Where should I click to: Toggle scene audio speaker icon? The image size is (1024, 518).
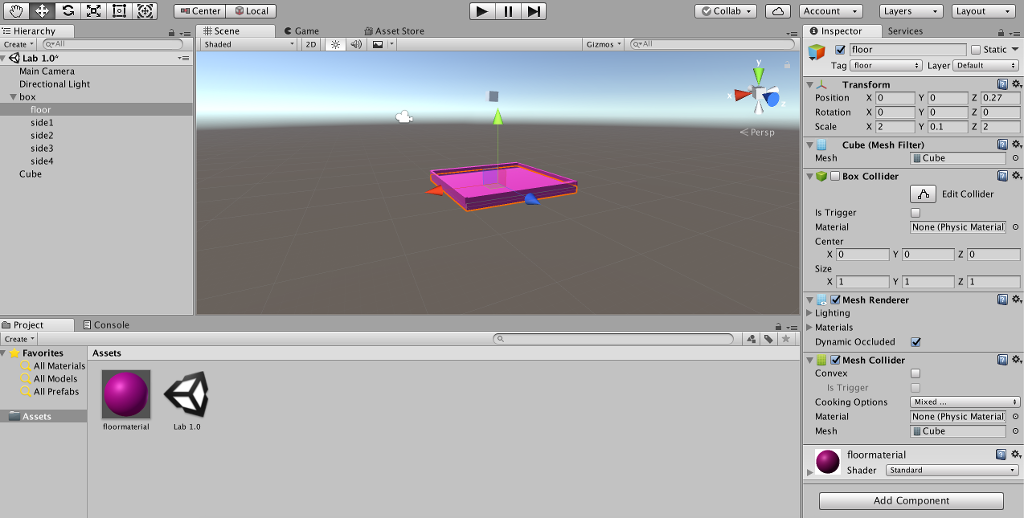pyautogui.click(x=356, y=44)
